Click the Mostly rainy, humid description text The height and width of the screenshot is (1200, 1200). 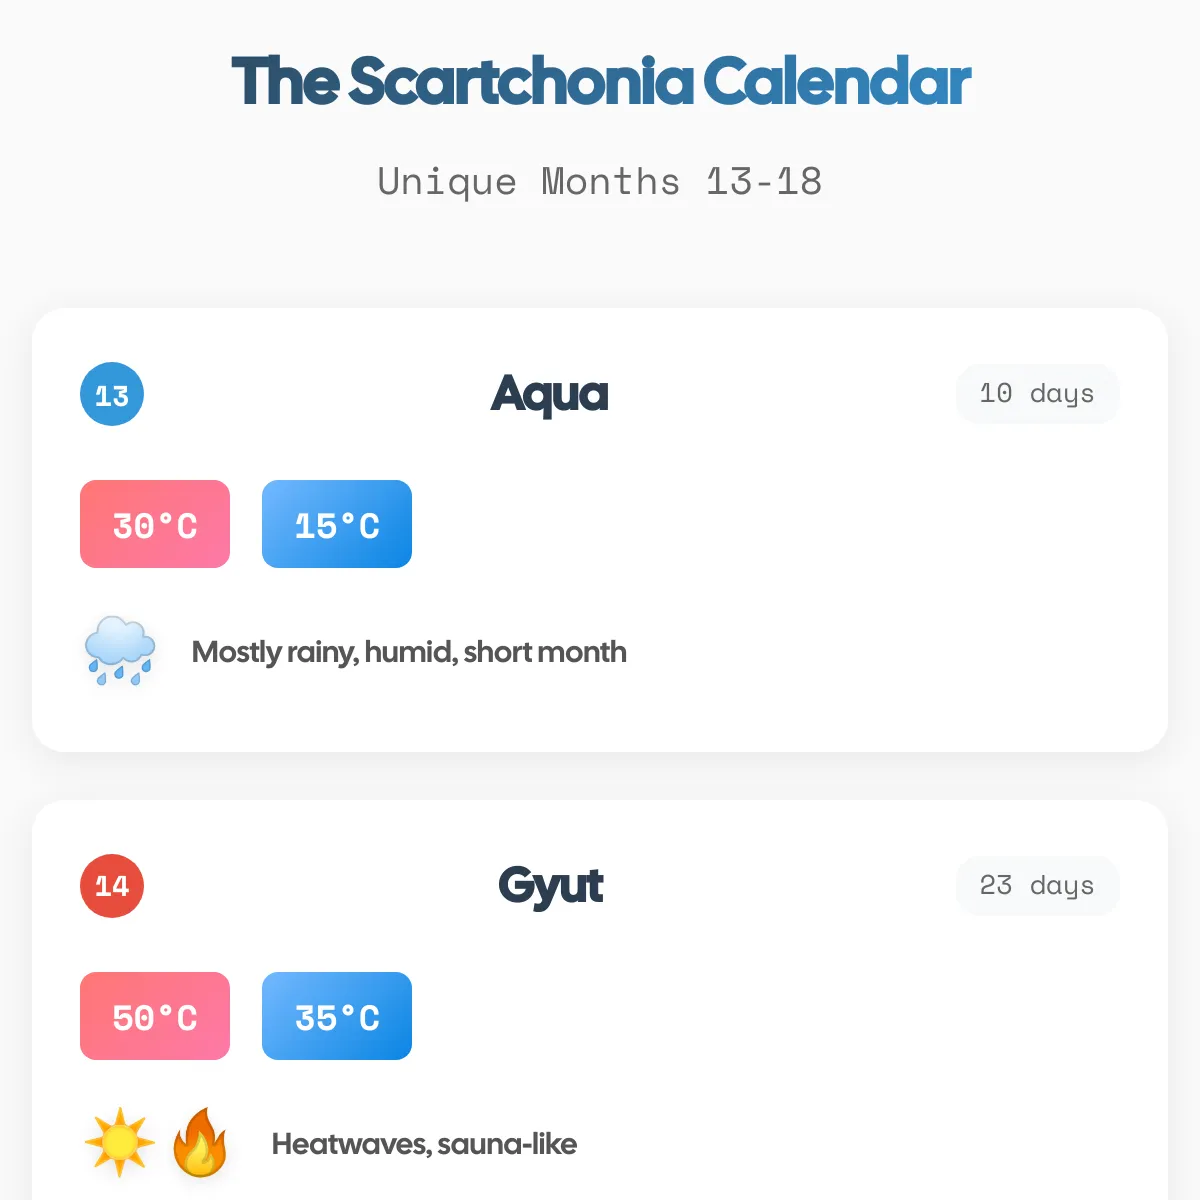click(x=409, y=652)
